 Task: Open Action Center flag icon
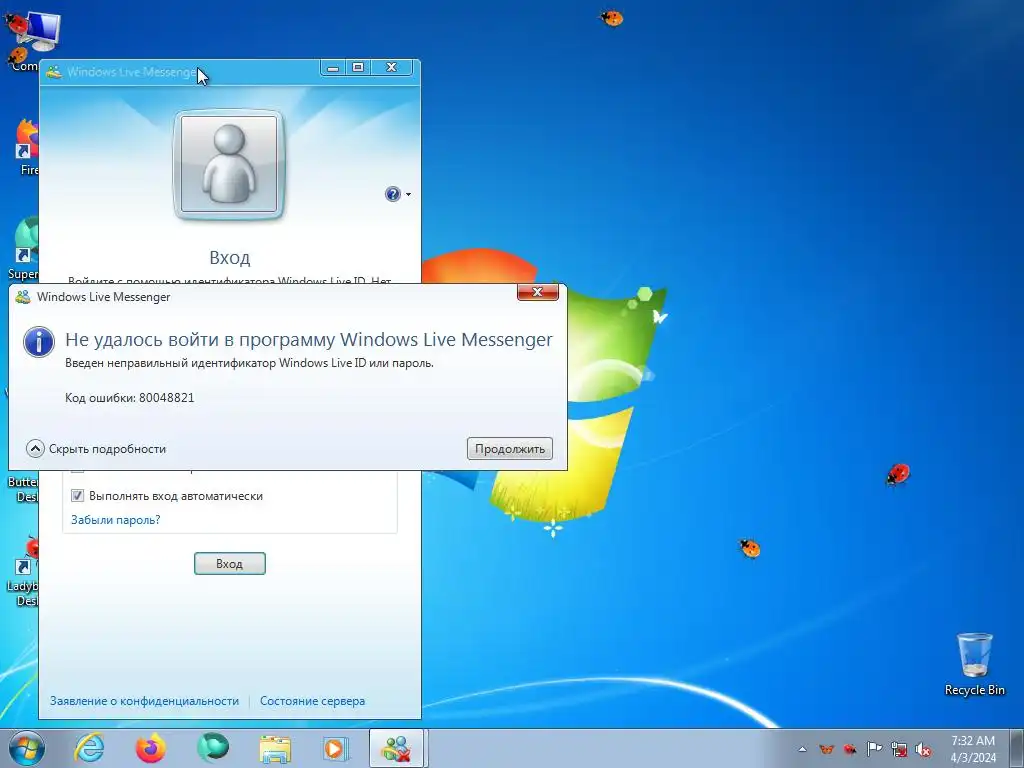[874, 749]
